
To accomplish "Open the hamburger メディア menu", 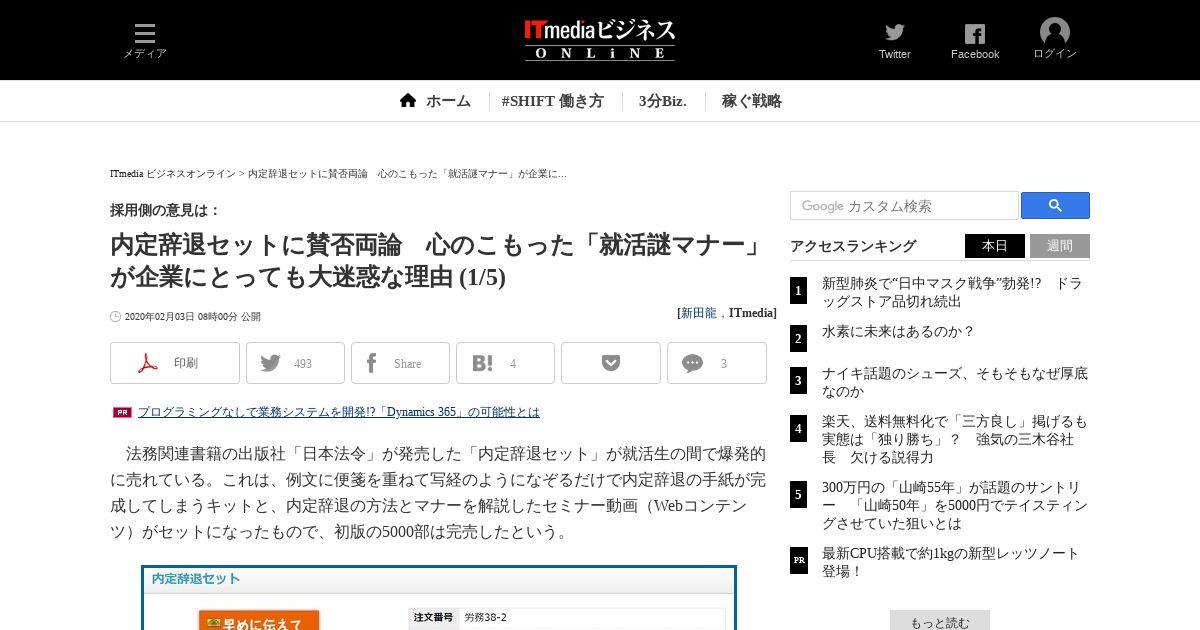I will click(x=145, y=41).
